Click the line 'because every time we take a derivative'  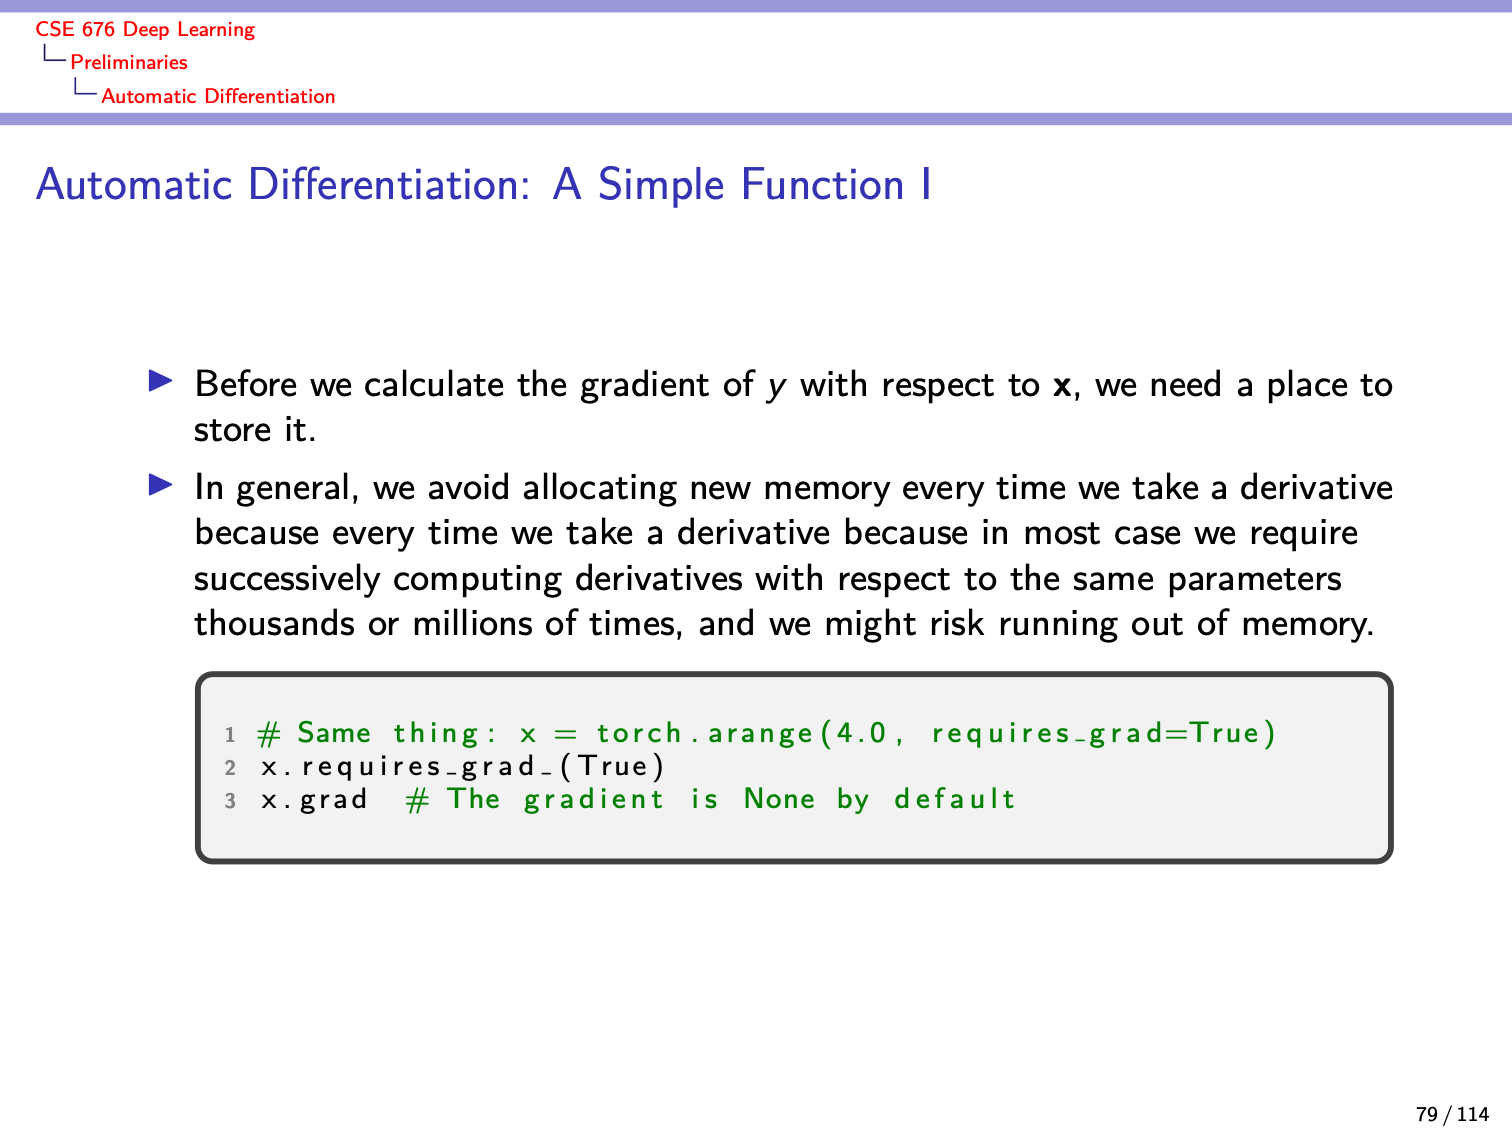click(x=776, y=532)
